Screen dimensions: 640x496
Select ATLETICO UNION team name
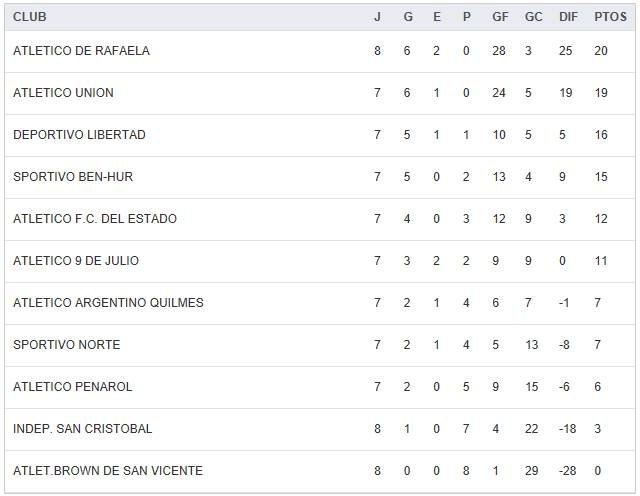point(63,93)
